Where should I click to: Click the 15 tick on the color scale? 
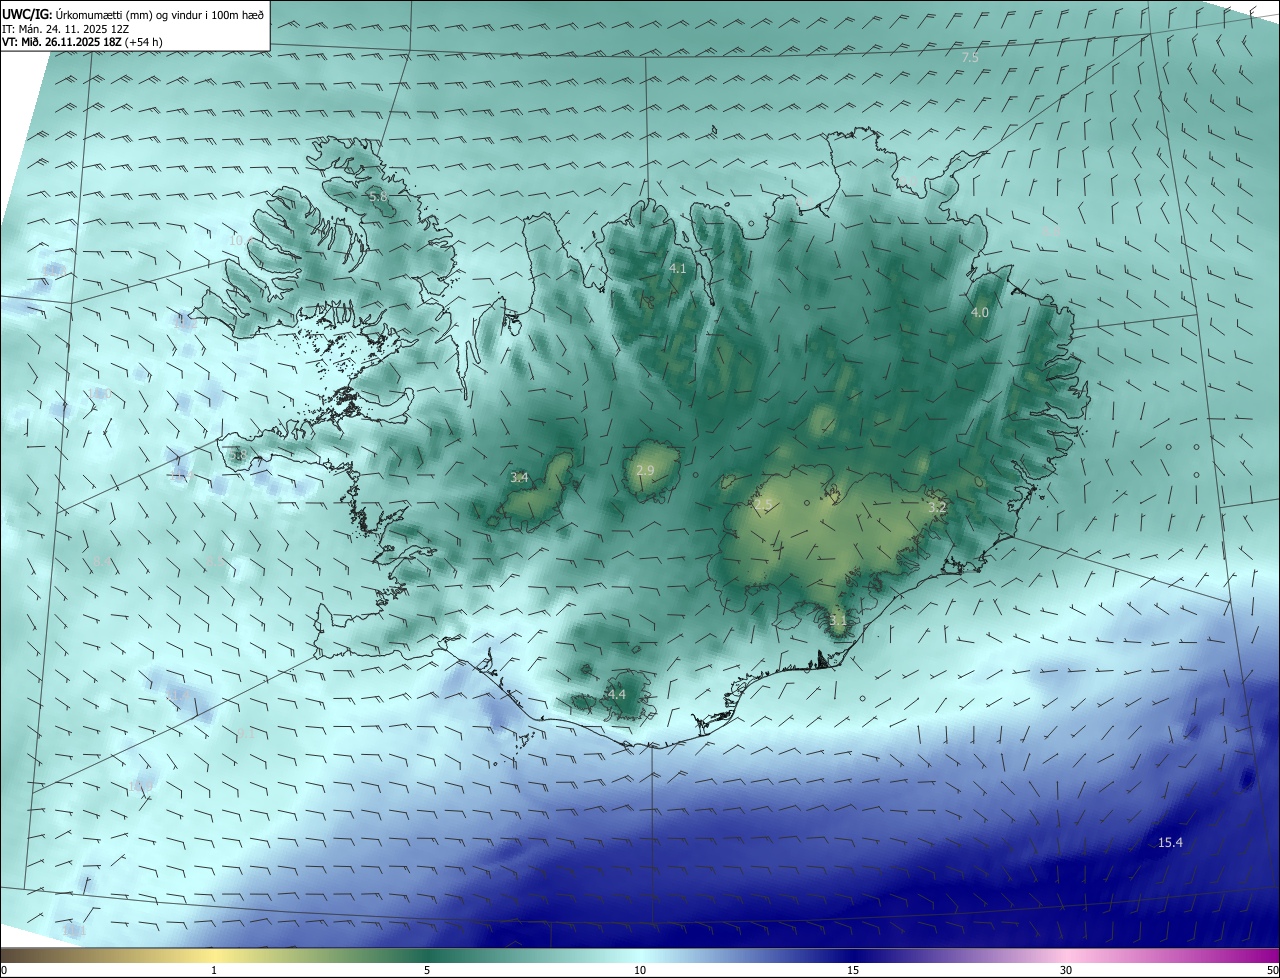pos(853,970)
